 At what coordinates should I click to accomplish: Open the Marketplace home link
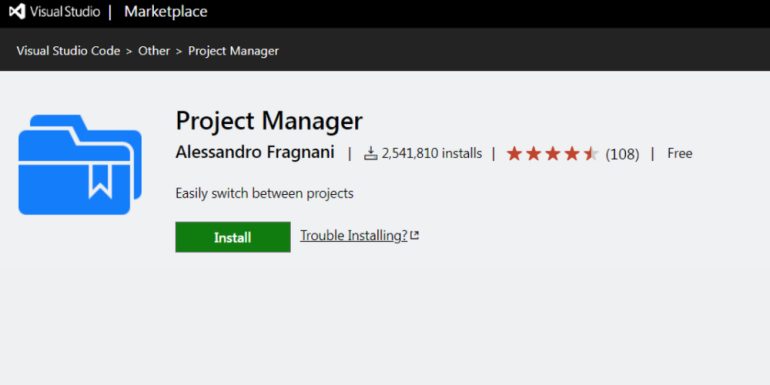point(165,12)
